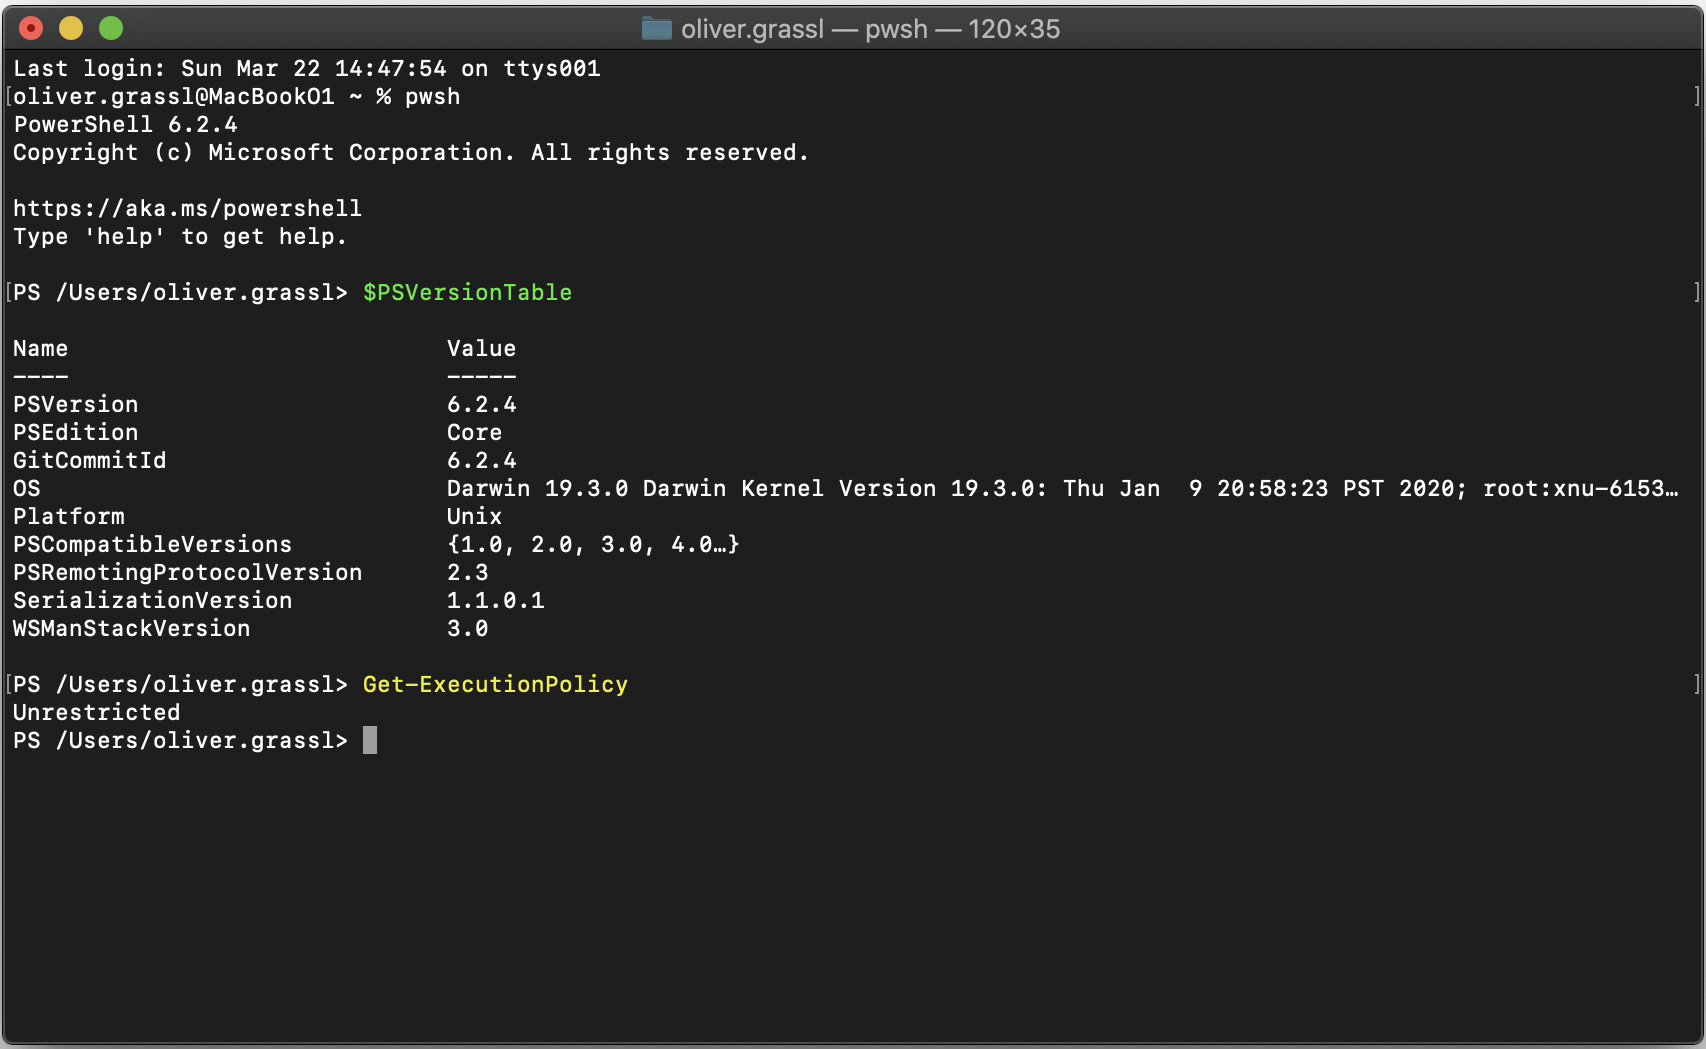
Task: Click the window title 'oliver.grassl — pwsh — 120×35'
Action: [870, 29]
